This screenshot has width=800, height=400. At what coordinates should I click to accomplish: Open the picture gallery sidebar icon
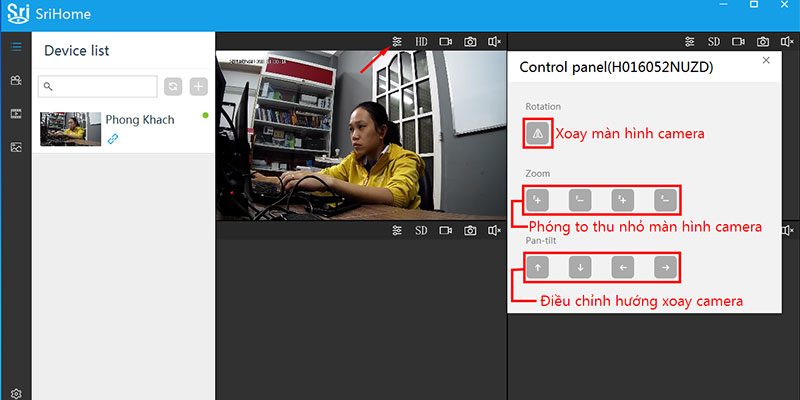pos(16,147)
